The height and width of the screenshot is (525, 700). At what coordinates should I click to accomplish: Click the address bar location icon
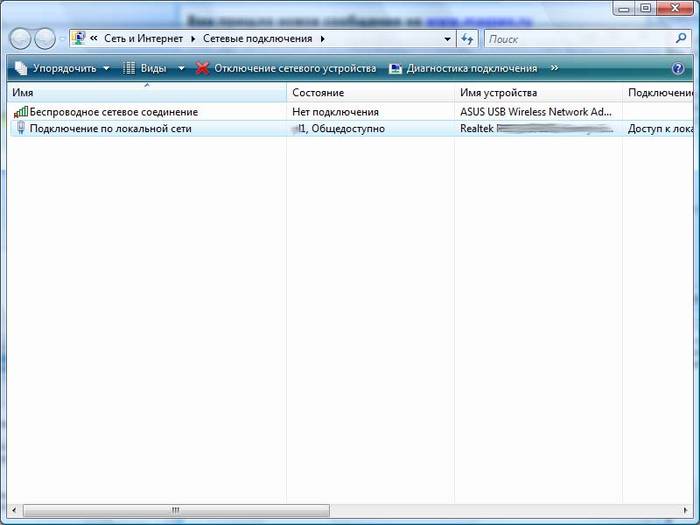point(78,39)
